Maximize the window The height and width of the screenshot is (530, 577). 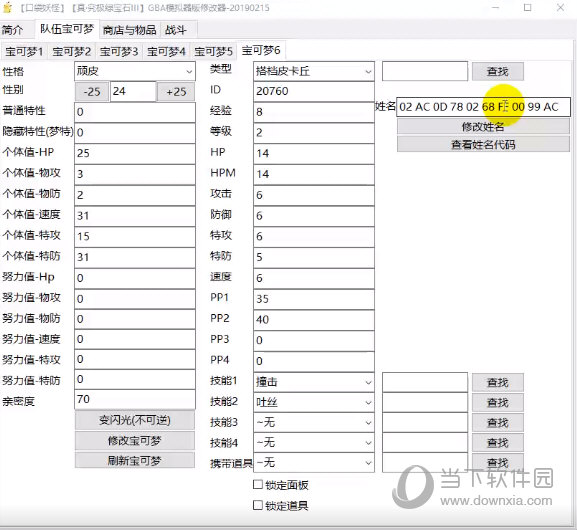(527, 7)
